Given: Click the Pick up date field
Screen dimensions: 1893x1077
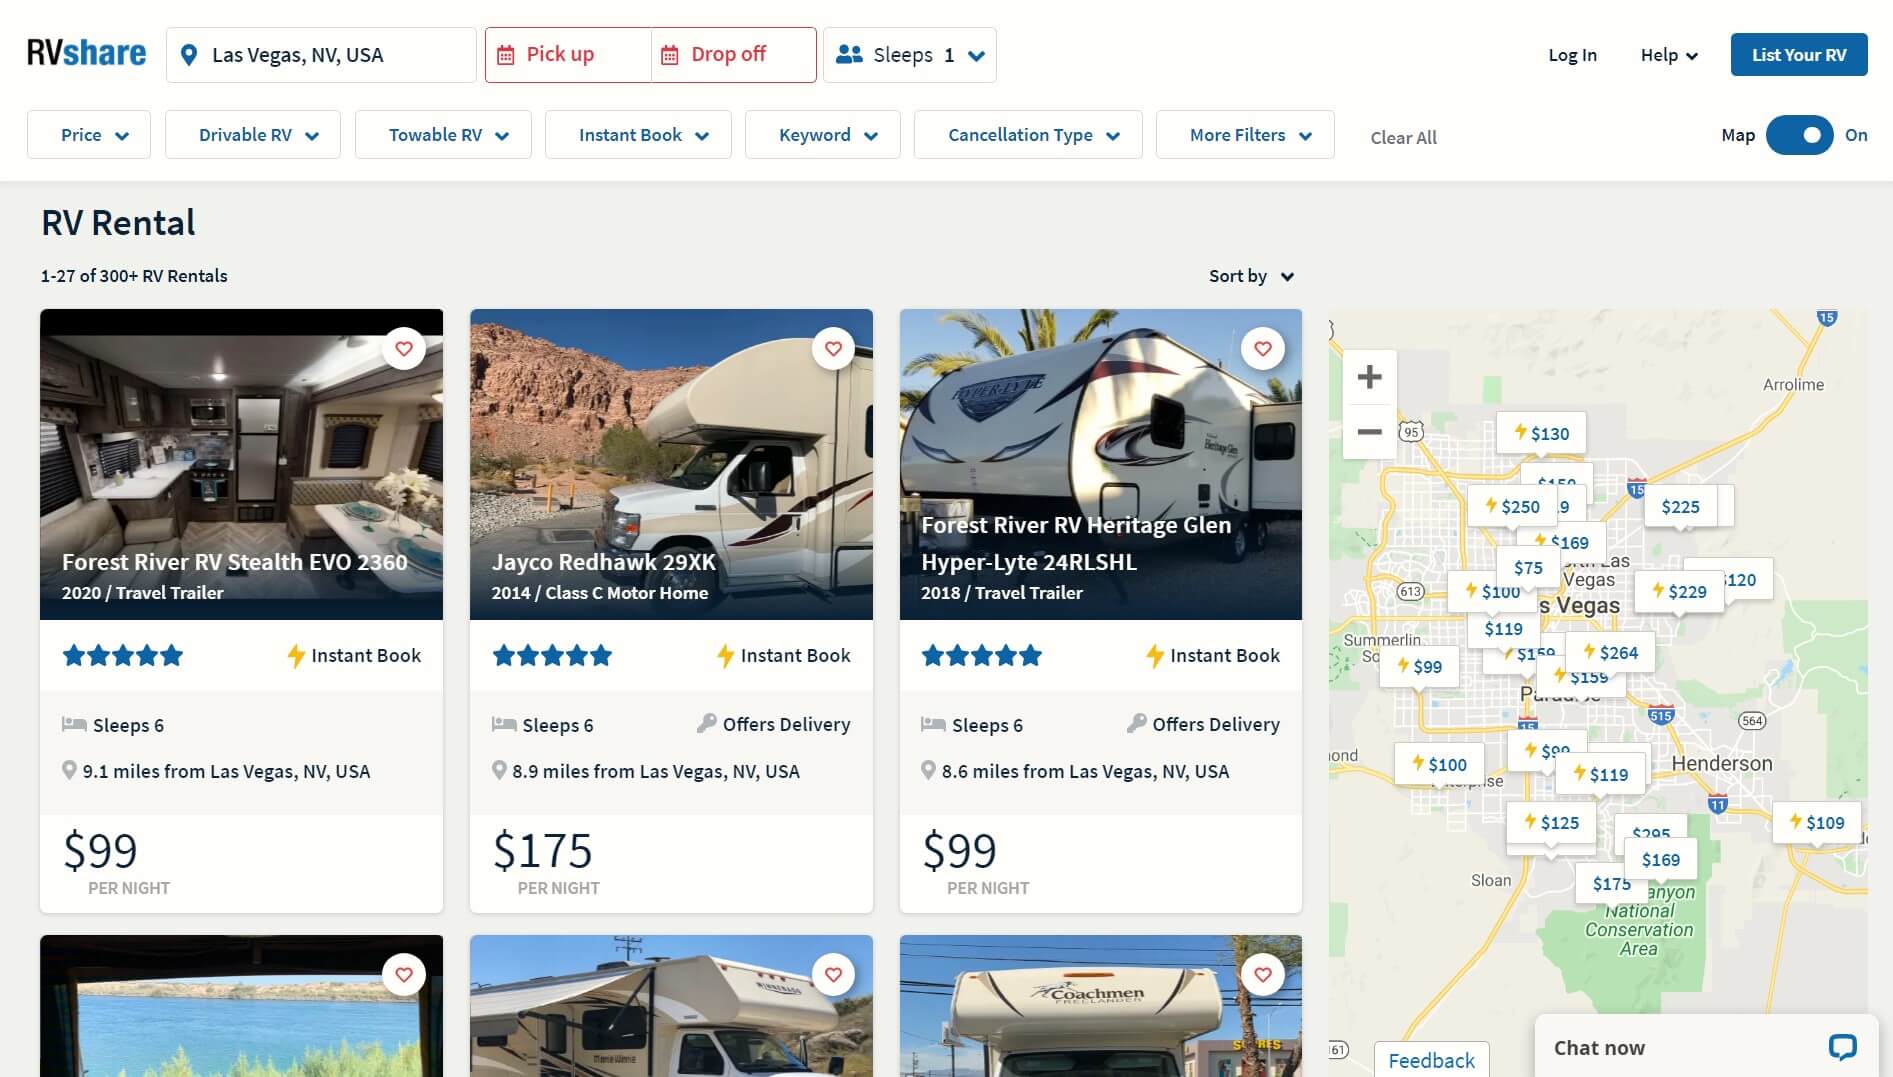Looking at the screenshot, I should click(x=568, y=55).
